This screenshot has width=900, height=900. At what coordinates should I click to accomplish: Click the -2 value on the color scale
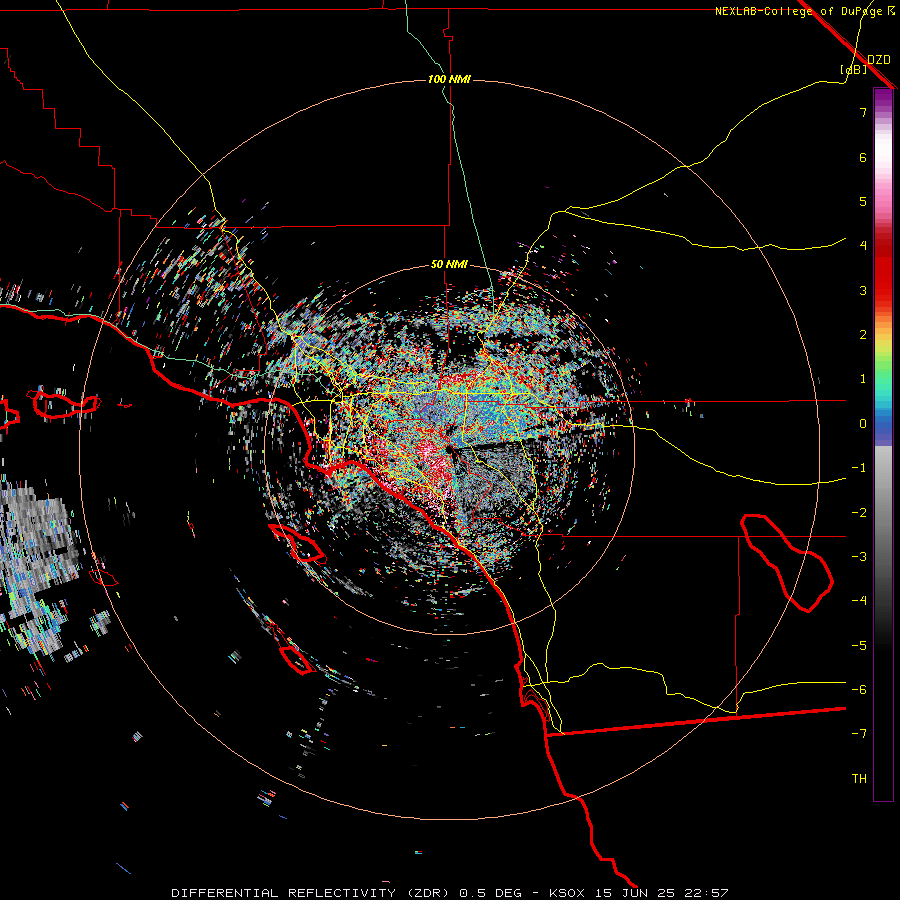click(859, 513)
